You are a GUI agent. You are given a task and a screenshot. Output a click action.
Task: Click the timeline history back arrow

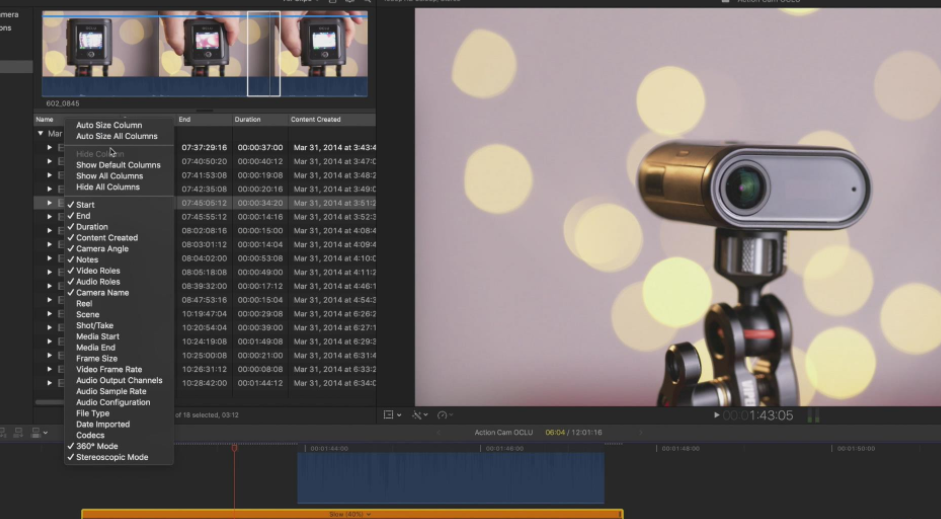coord(438,432)
